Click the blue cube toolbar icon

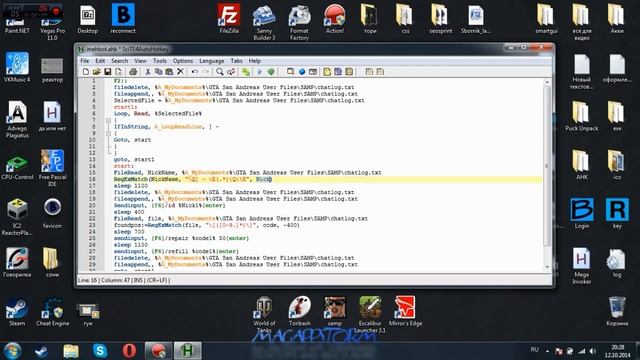302,72
